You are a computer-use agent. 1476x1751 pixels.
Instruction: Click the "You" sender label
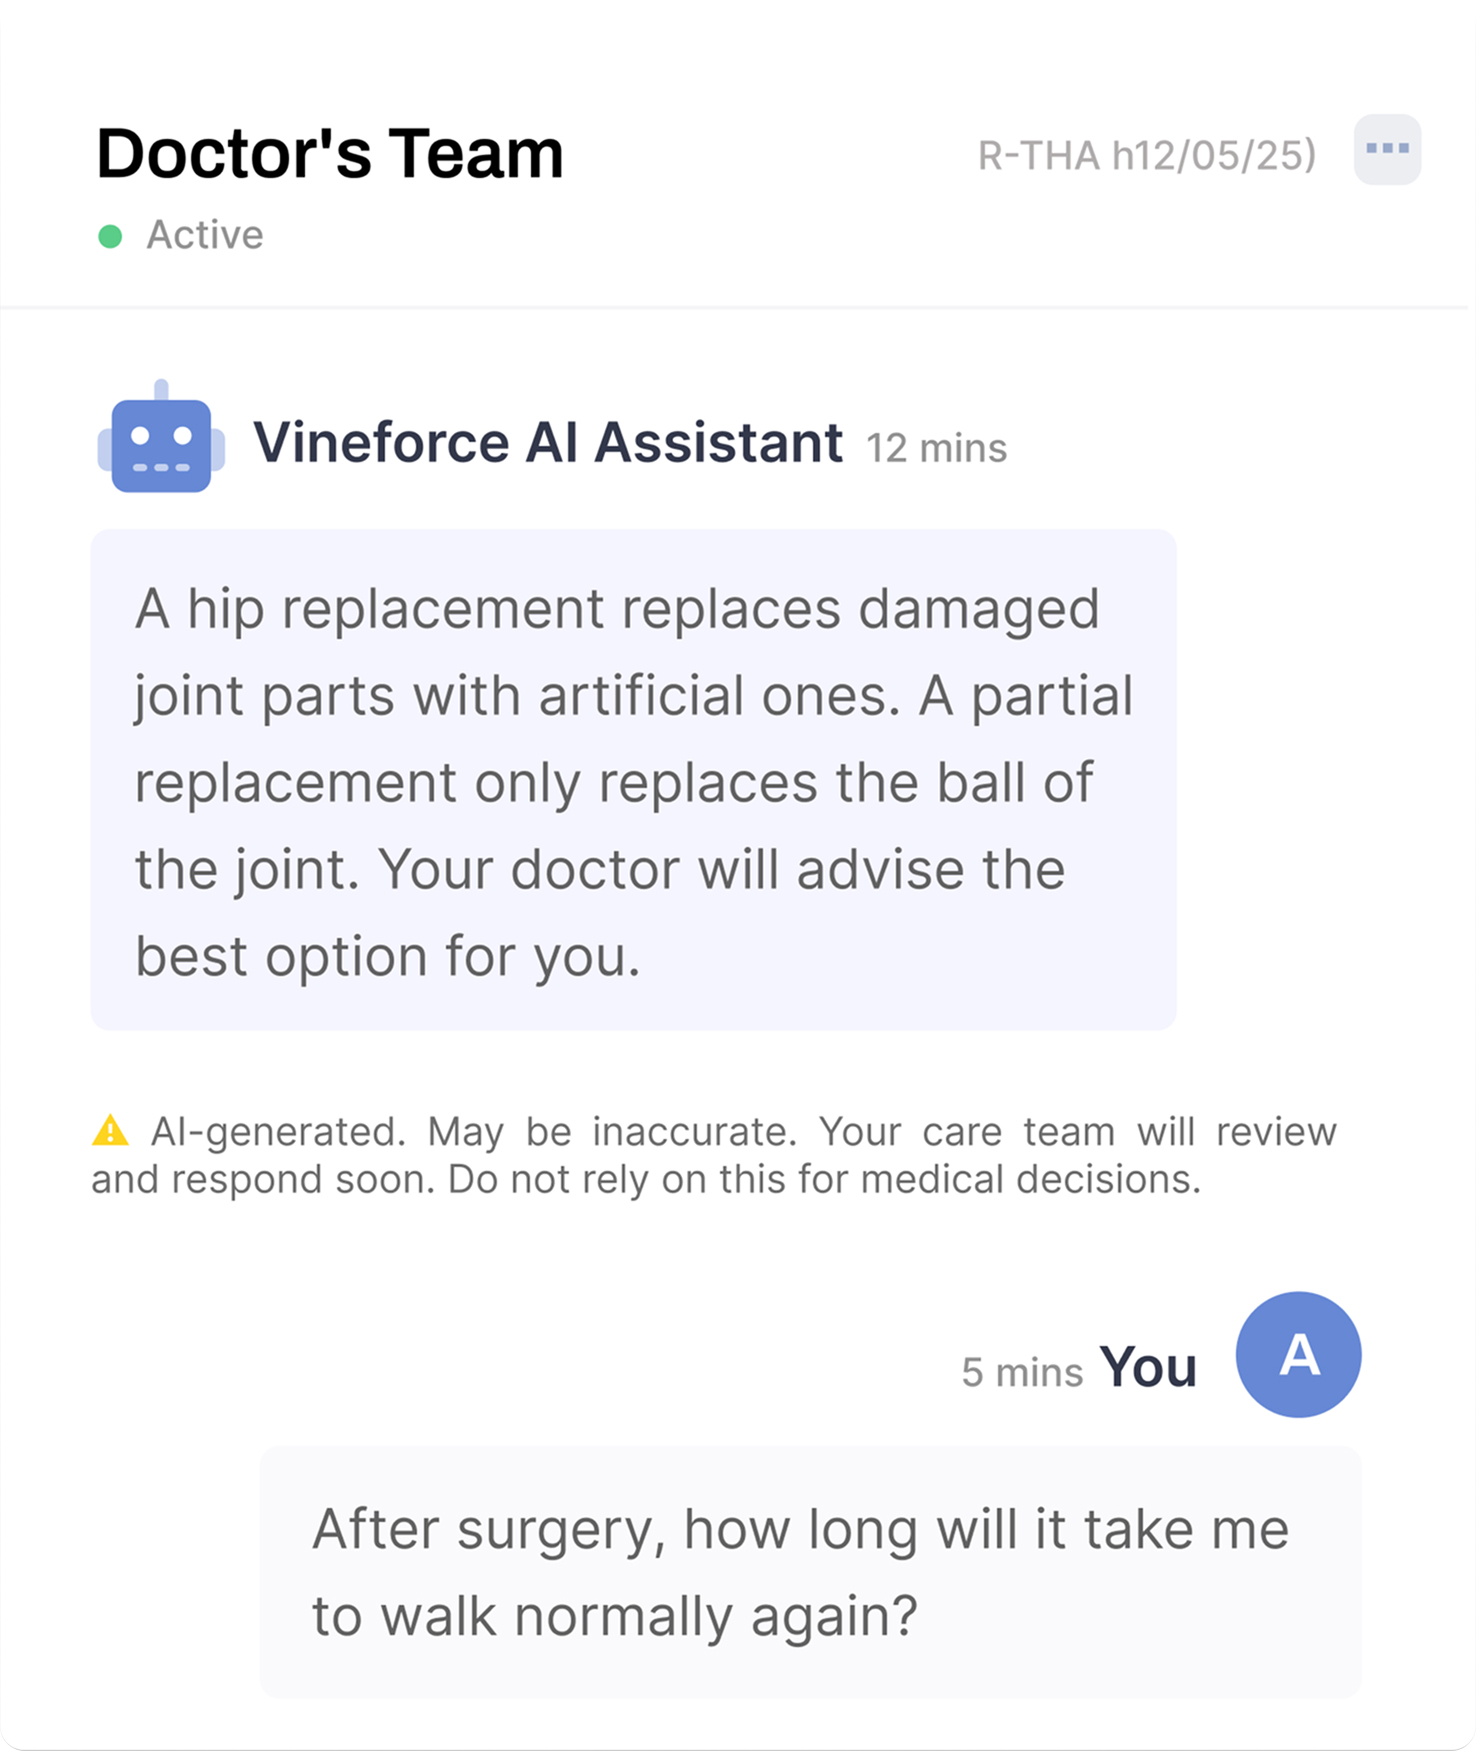click(1148, 1366)
